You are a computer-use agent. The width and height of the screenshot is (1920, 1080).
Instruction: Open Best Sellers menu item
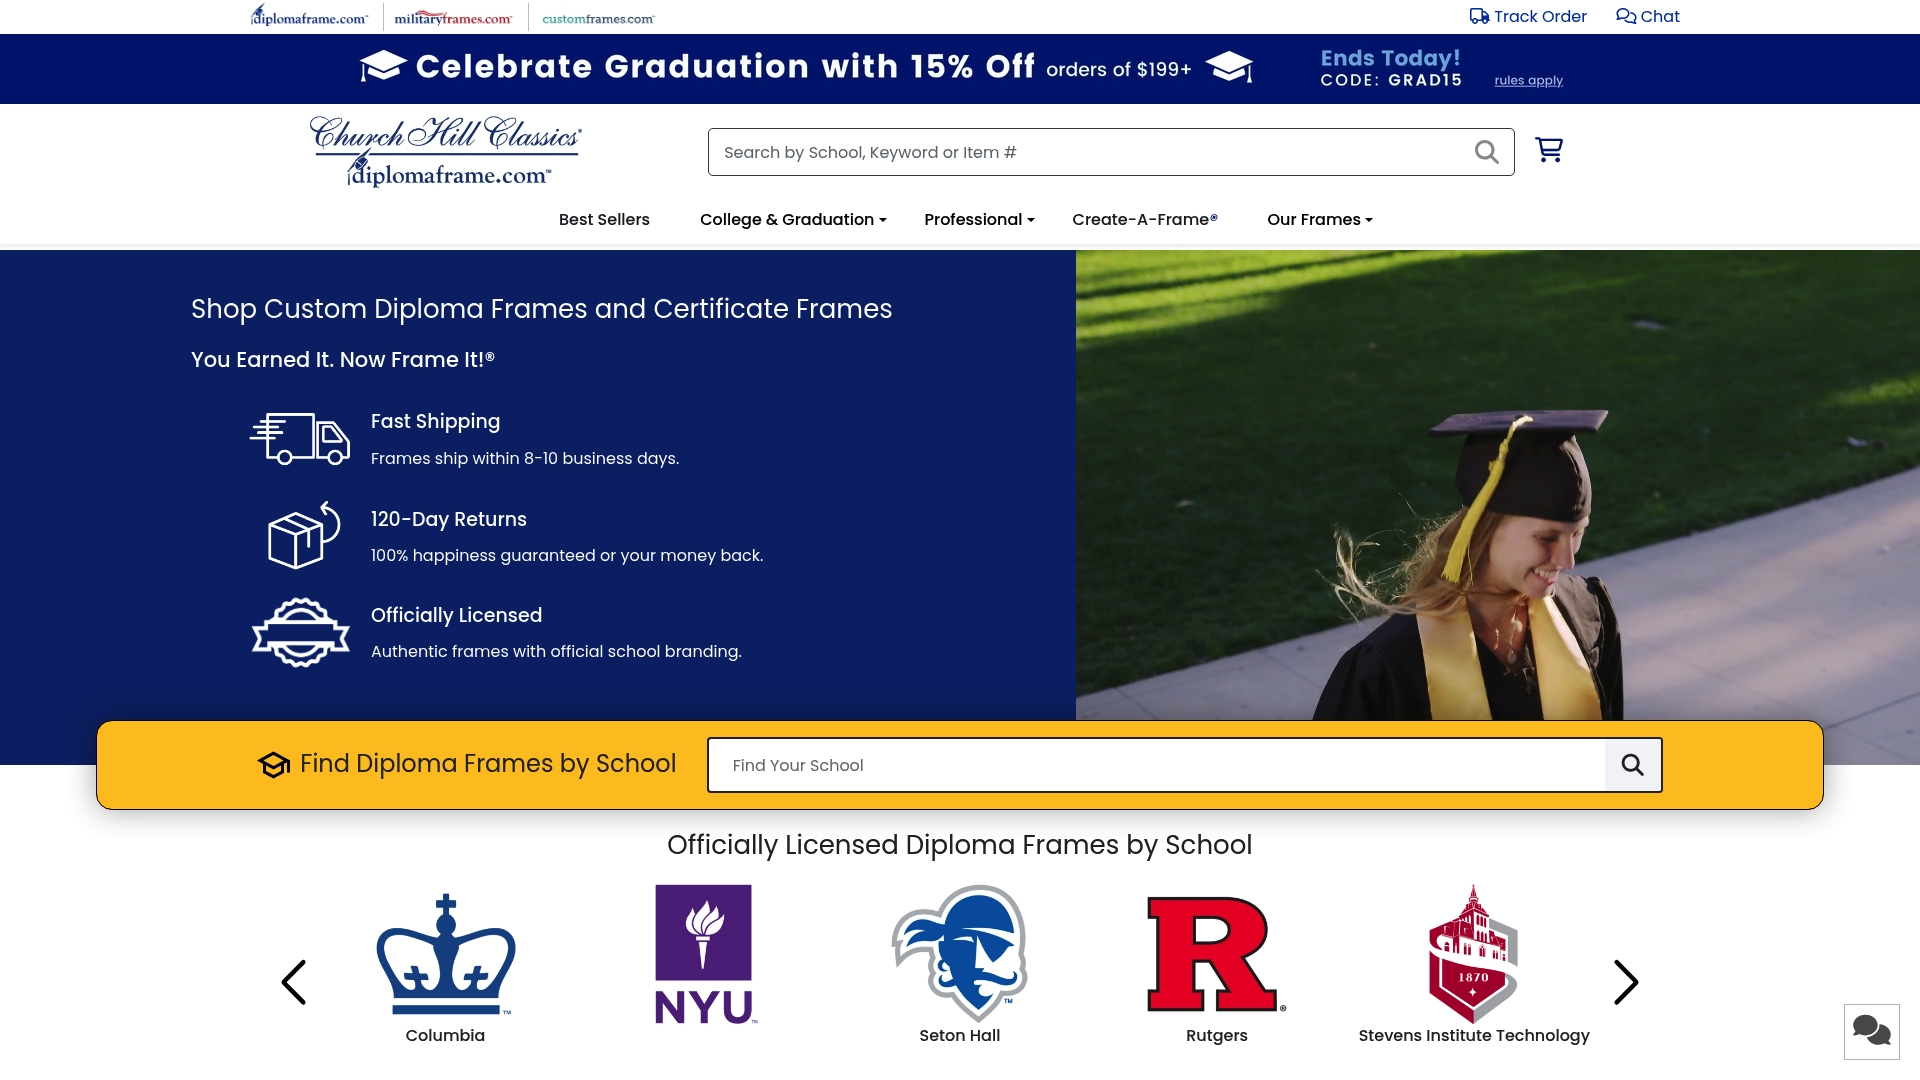pyautogui.click(x=604, y=220)
